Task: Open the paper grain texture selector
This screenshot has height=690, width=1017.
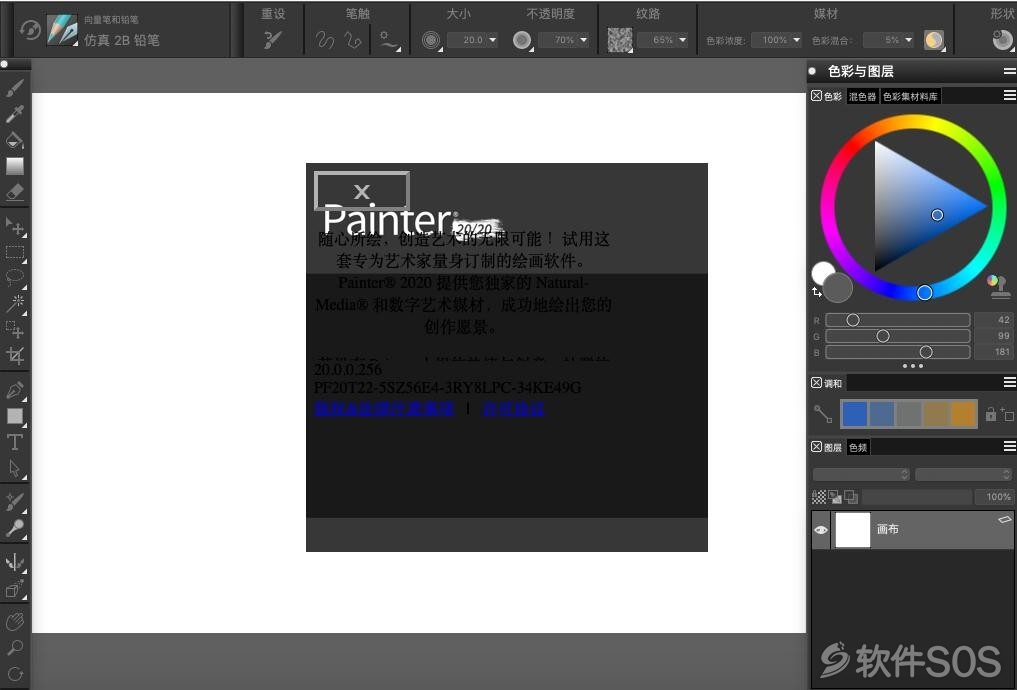Action: [x=620, y=40]
